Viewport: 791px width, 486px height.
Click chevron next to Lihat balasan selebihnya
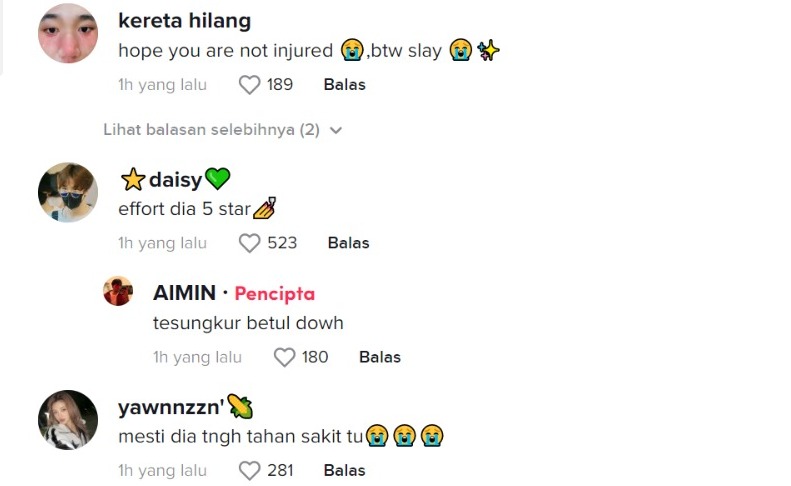(336, 130)
